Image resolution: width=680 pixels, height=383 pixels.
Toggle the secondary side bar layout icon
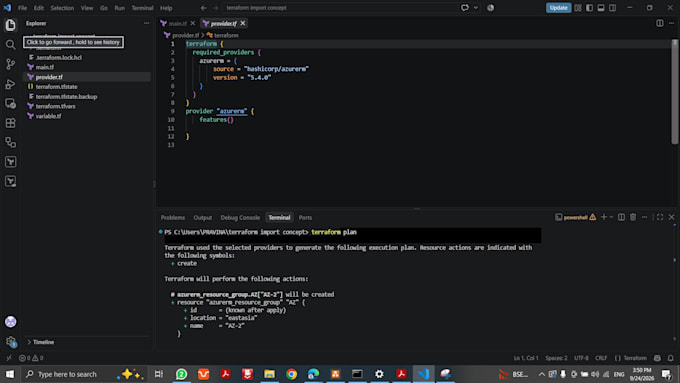[612, 8]
